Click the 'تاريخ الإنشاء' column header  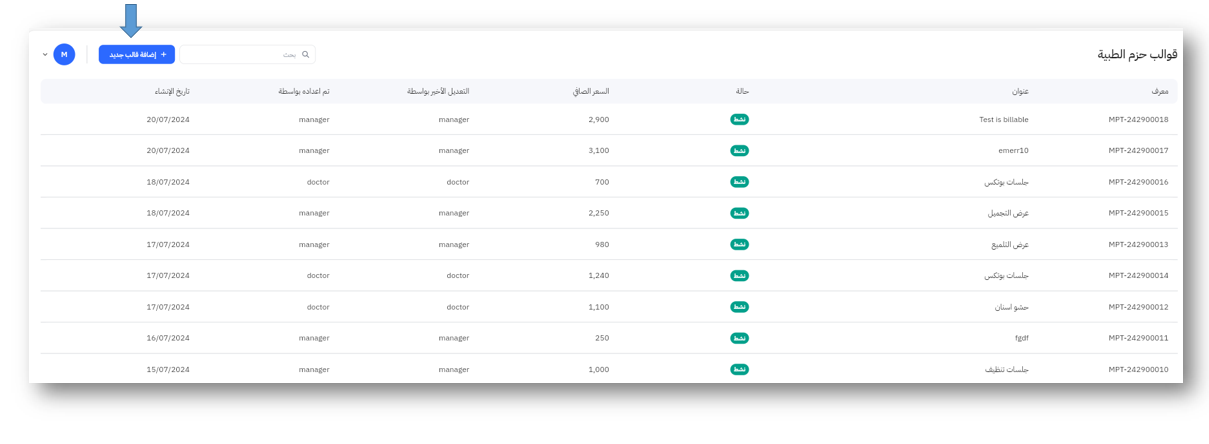(169, 91)
